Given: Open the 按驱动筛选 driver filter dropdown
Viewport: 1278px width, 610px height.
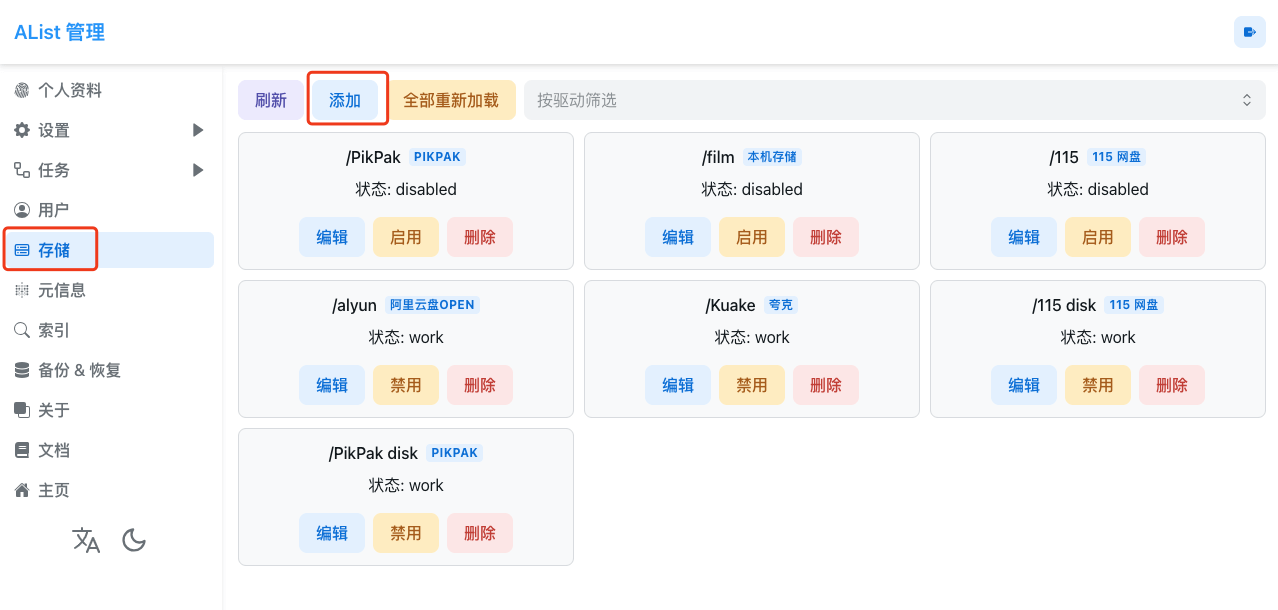Looking at the screenshot, I should pos(894,100).
